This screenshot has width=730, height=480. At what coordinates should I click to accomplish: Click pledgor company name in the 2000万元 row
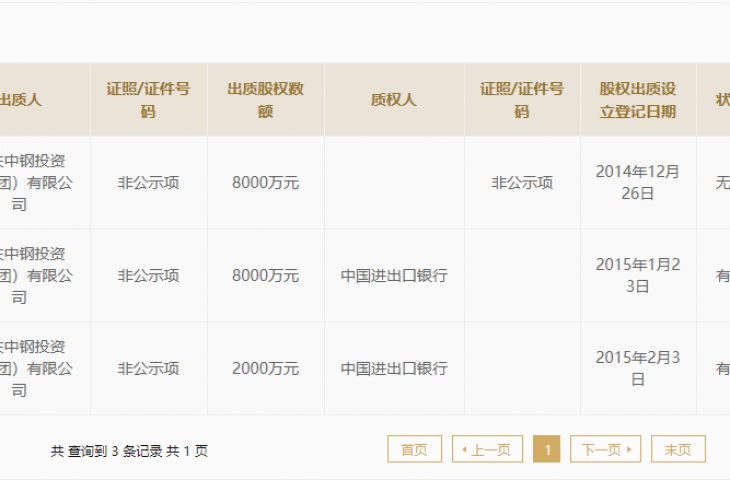tap(36, 368)
